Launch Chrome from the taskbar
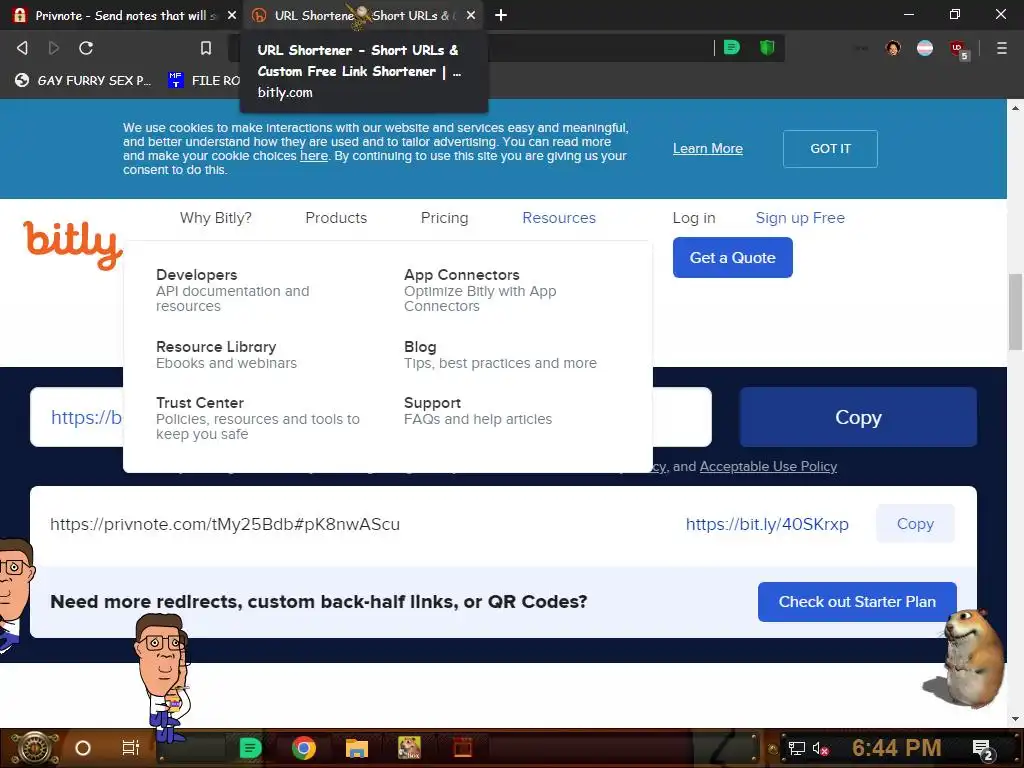 point(304,748)
